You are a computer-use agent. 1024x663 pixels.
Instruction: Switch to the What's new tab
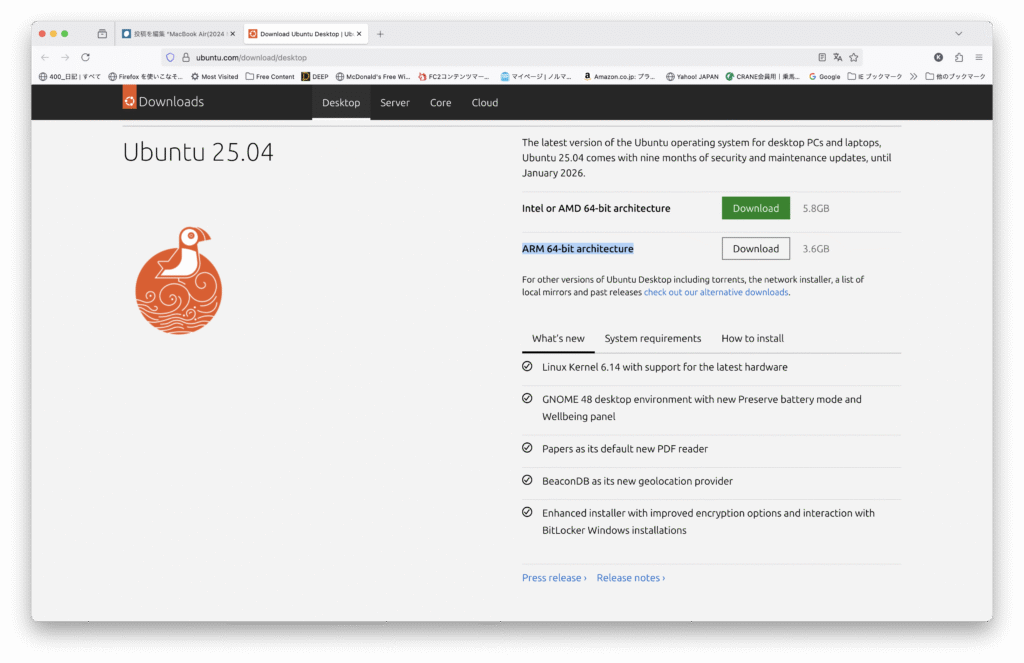coord(558,338)
